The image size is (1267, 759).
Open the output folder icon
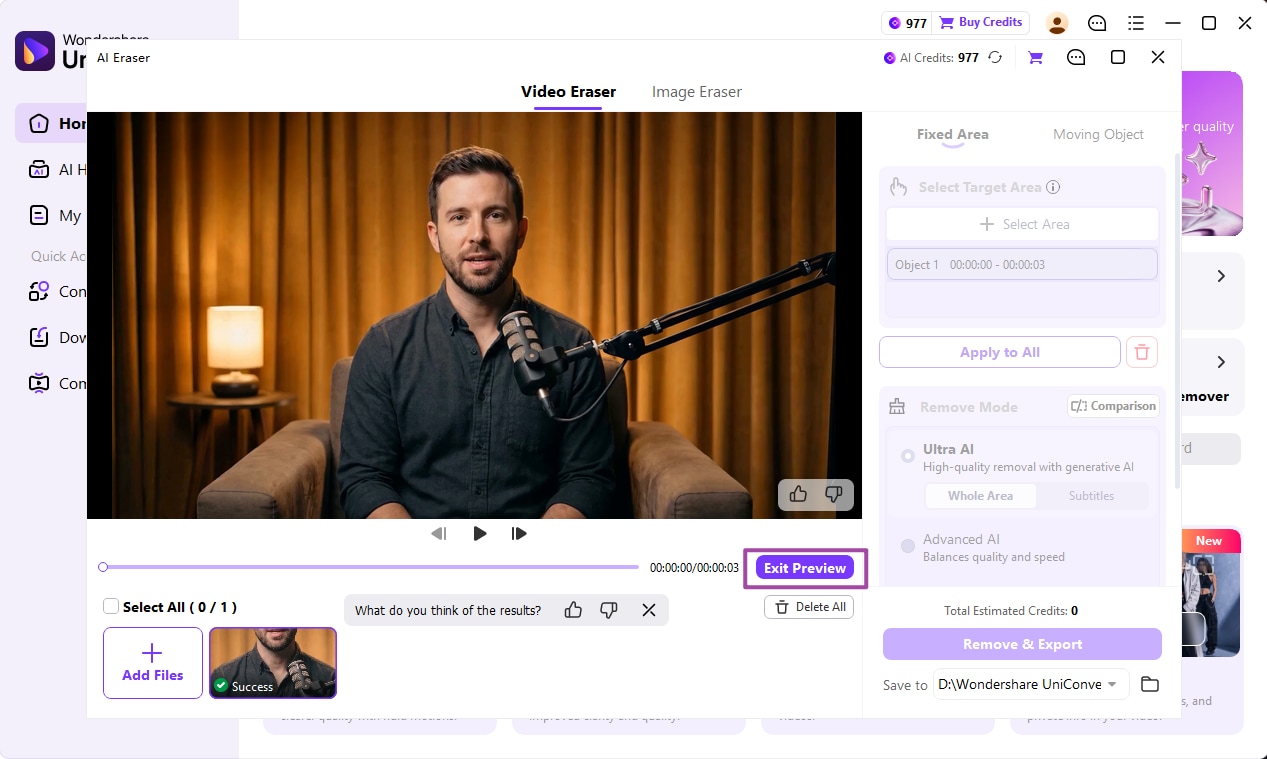(x=1150, y=684)
